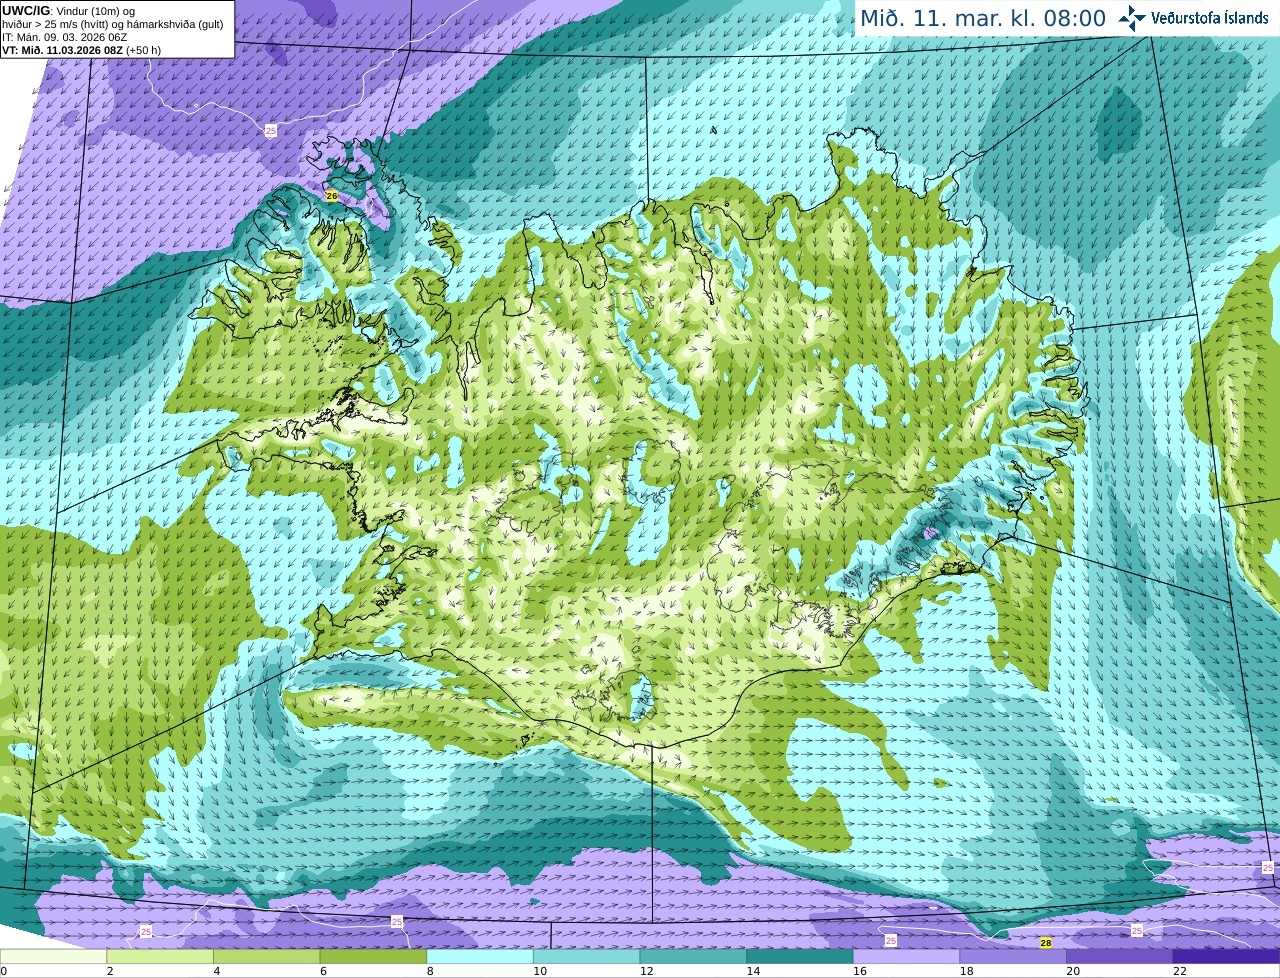Select the 0–2 m/s pale cream legend swatch
The height and width of the screenshot is (978, 1280).
[53, 957]
